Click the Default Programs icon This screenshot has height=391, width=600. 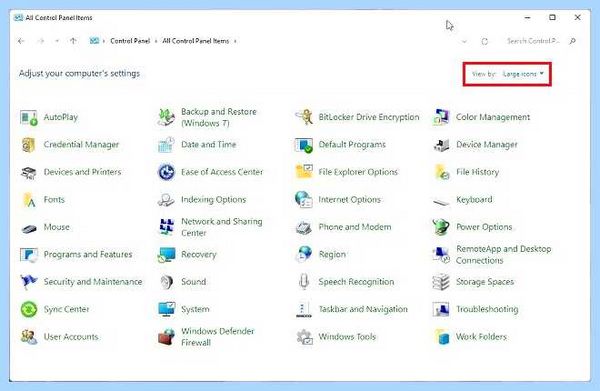tap(304, 145)
